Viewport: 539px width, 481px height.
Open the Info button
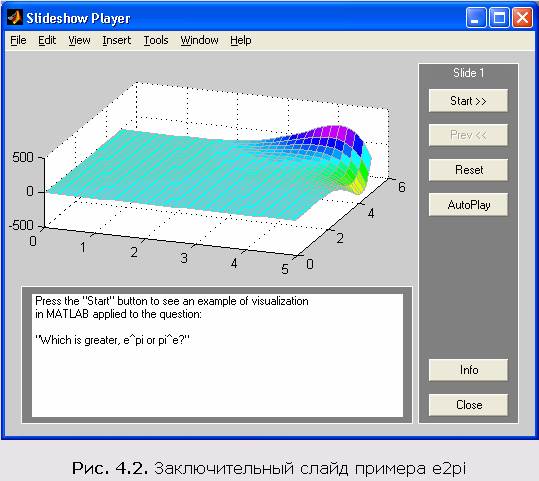click(468, 370)
